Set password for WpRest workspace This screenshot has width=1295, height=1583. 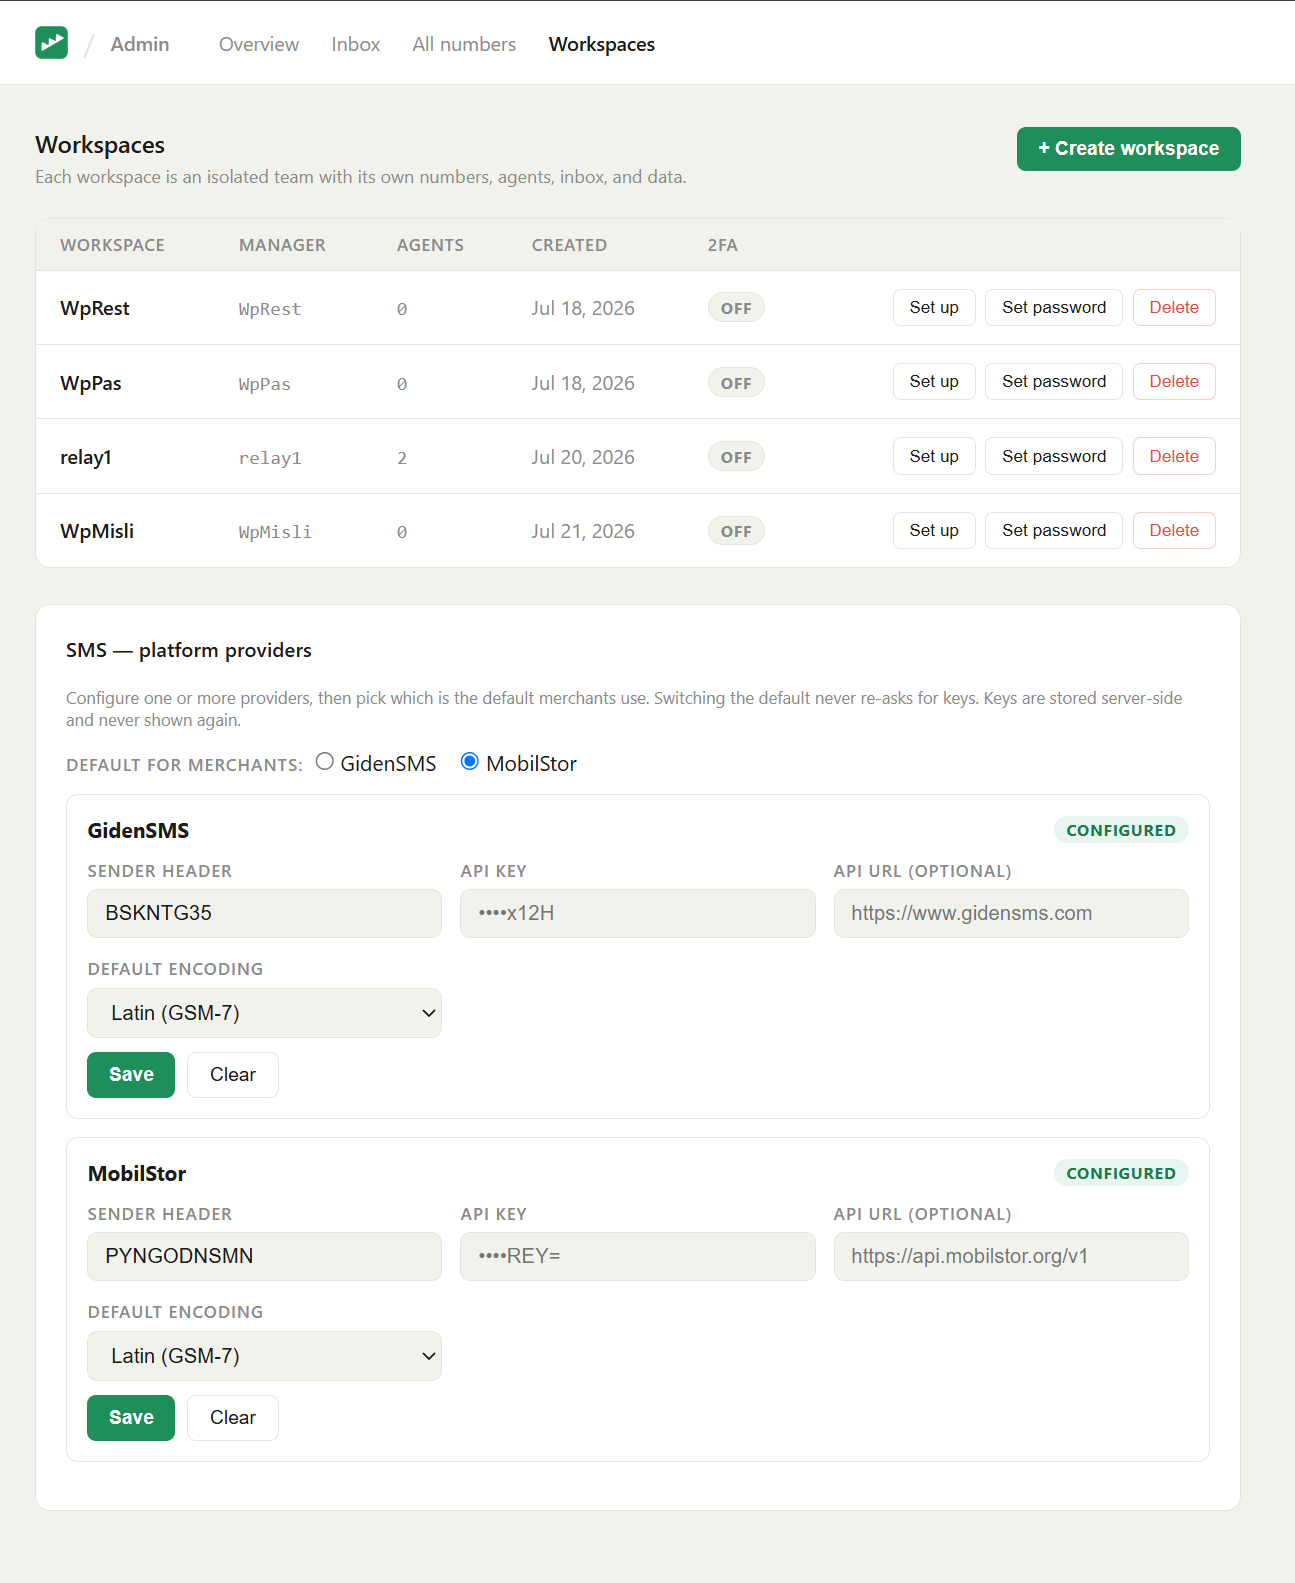tap(1054, 308)
